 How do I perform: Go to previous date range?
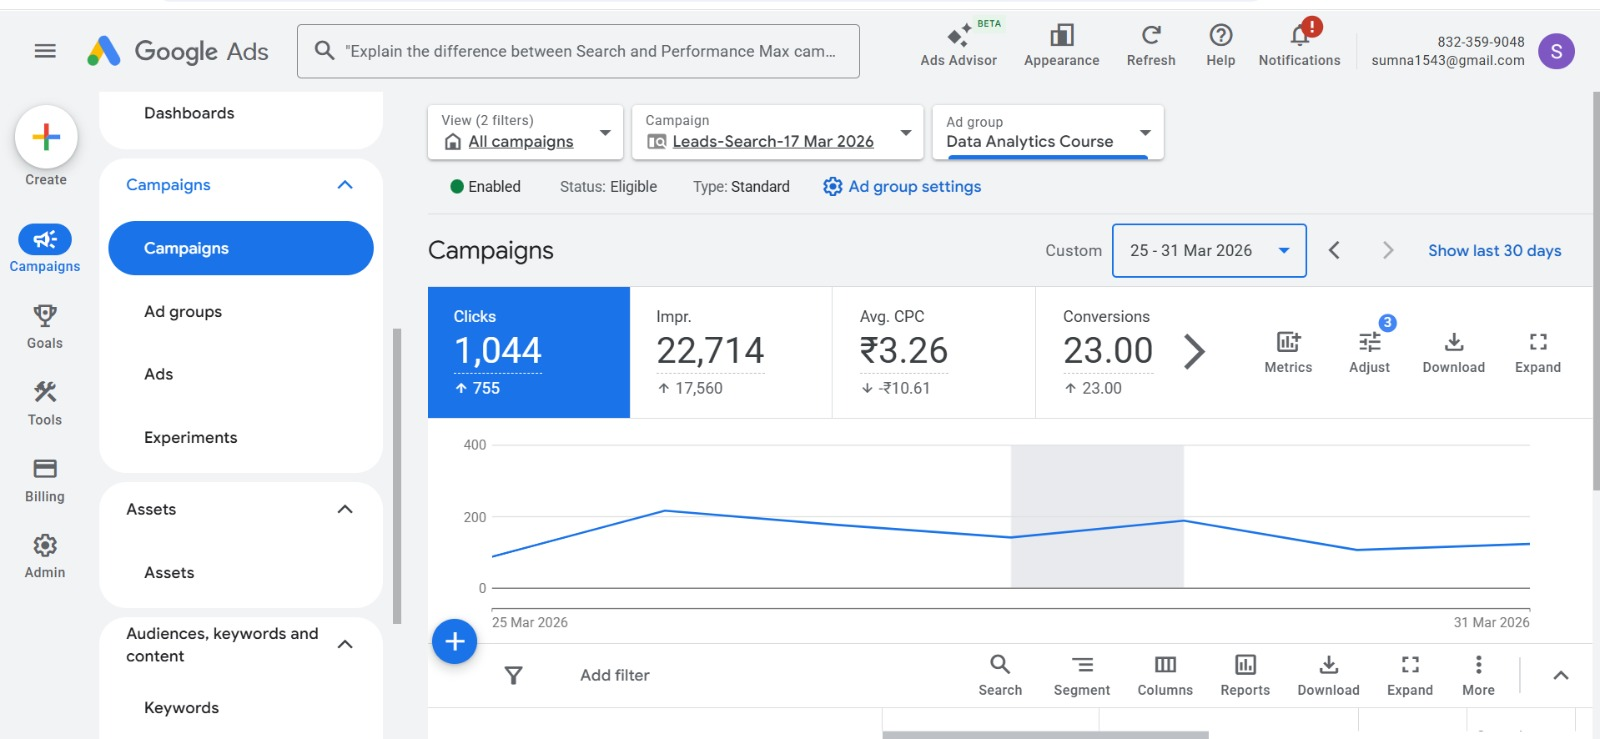point(1334,251)
